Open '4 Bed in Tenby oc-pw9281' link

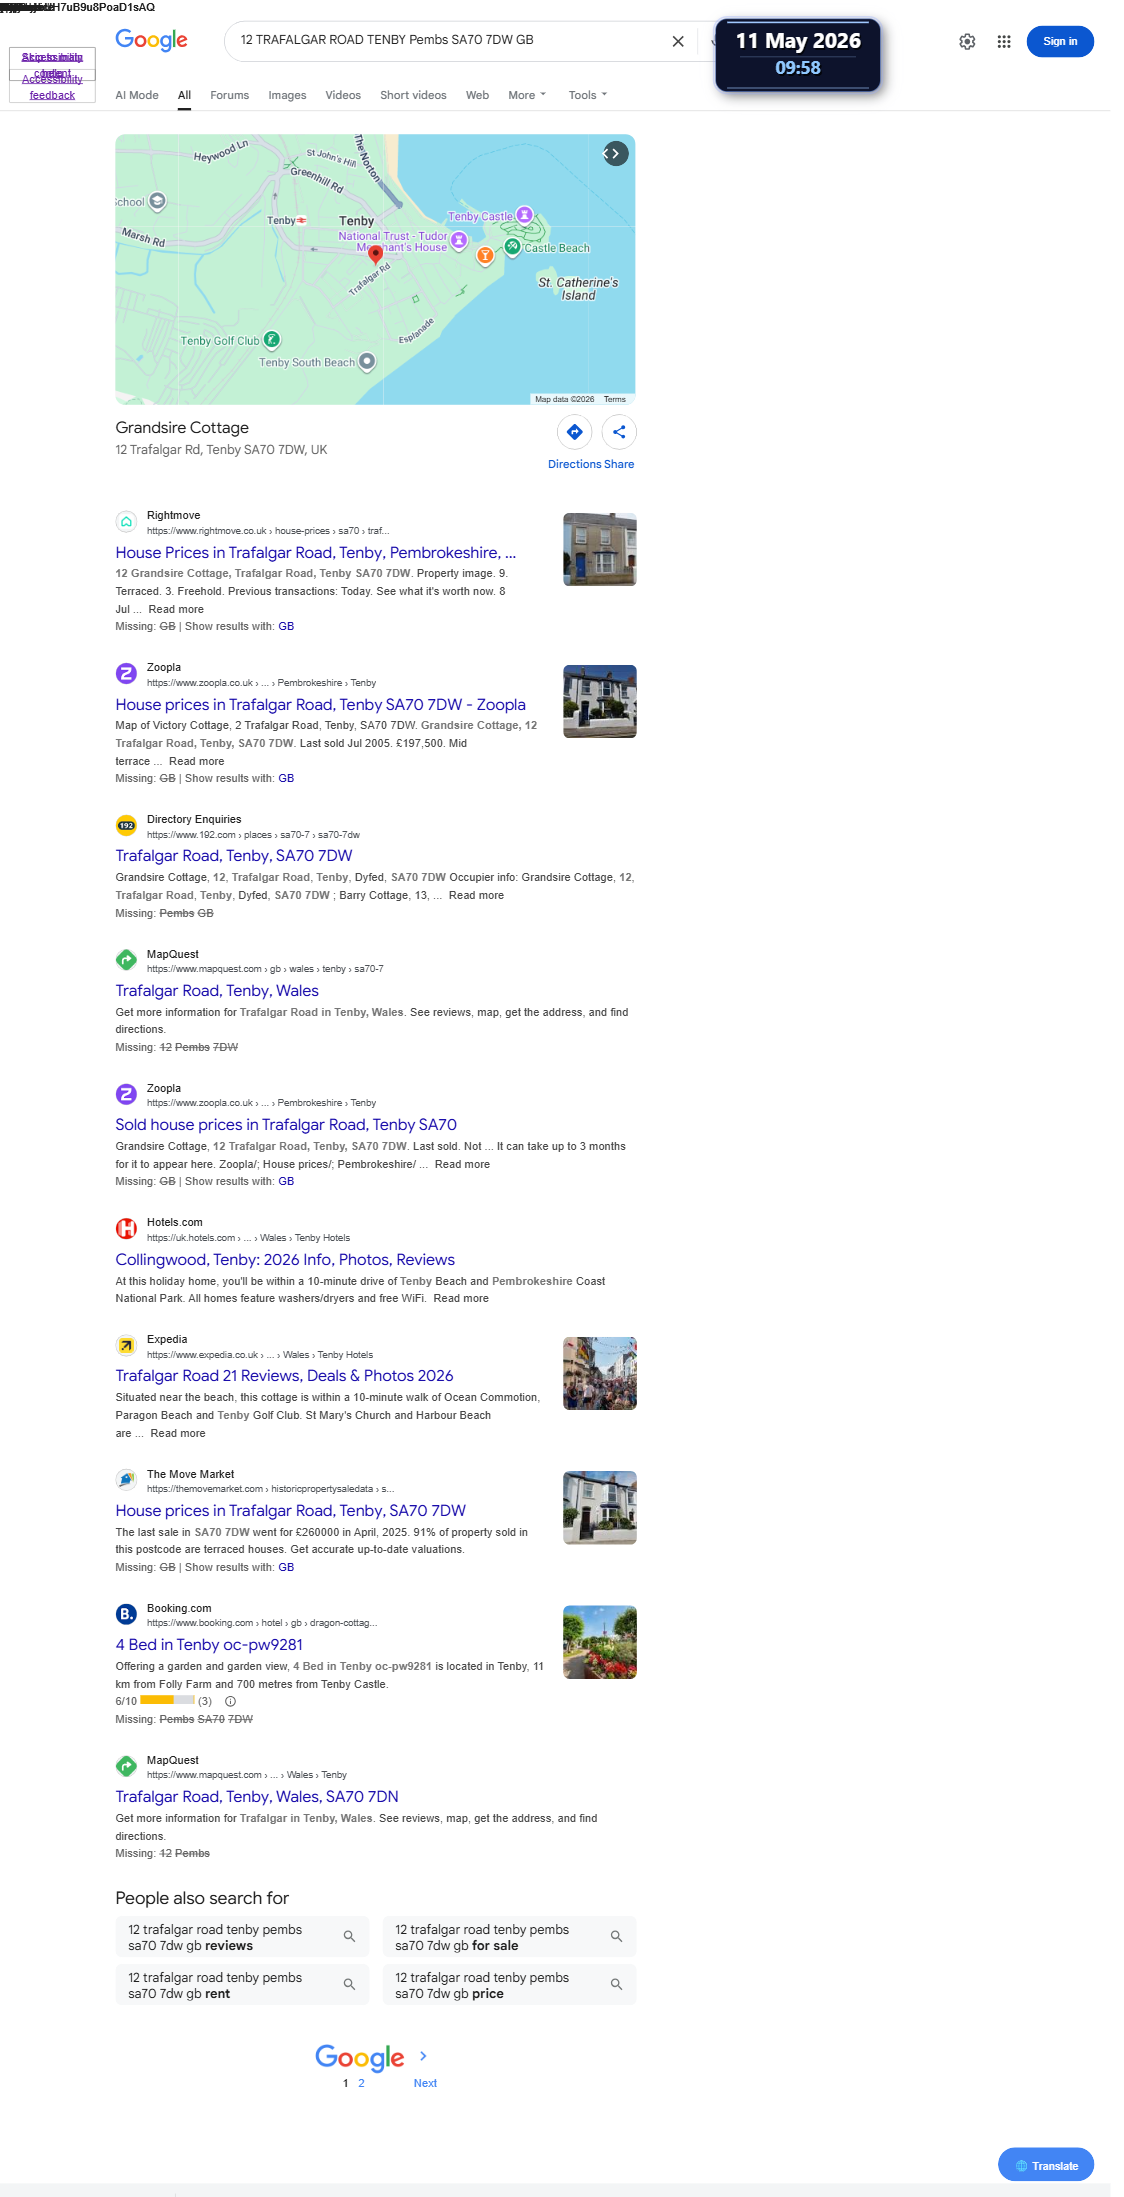coord(209,1644)
